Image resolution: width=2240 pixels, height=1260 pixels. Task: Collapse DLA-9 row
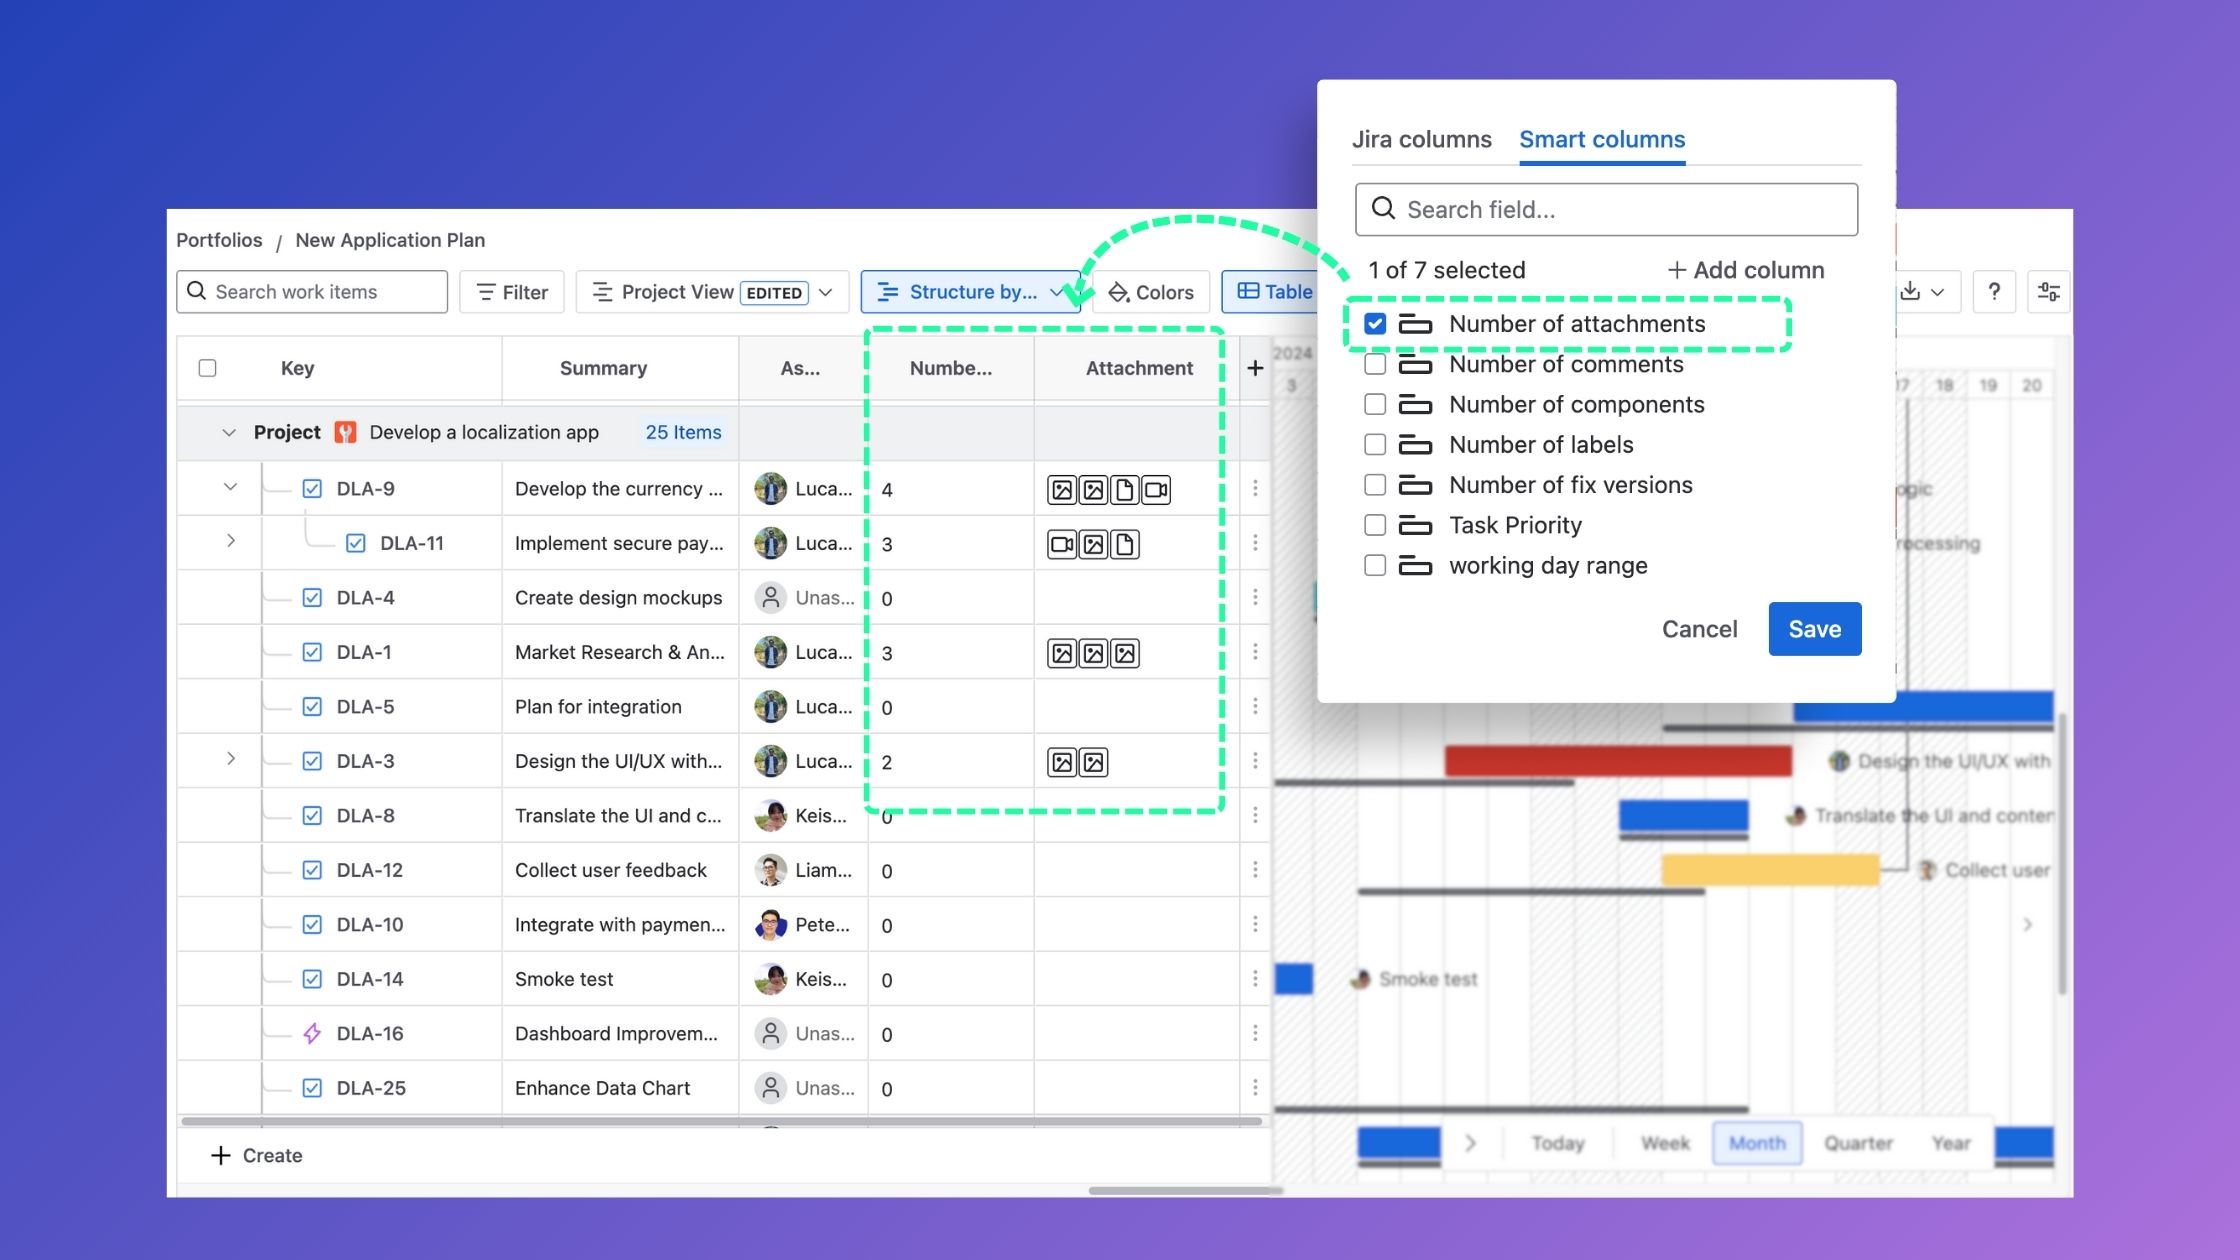[230, 487]
